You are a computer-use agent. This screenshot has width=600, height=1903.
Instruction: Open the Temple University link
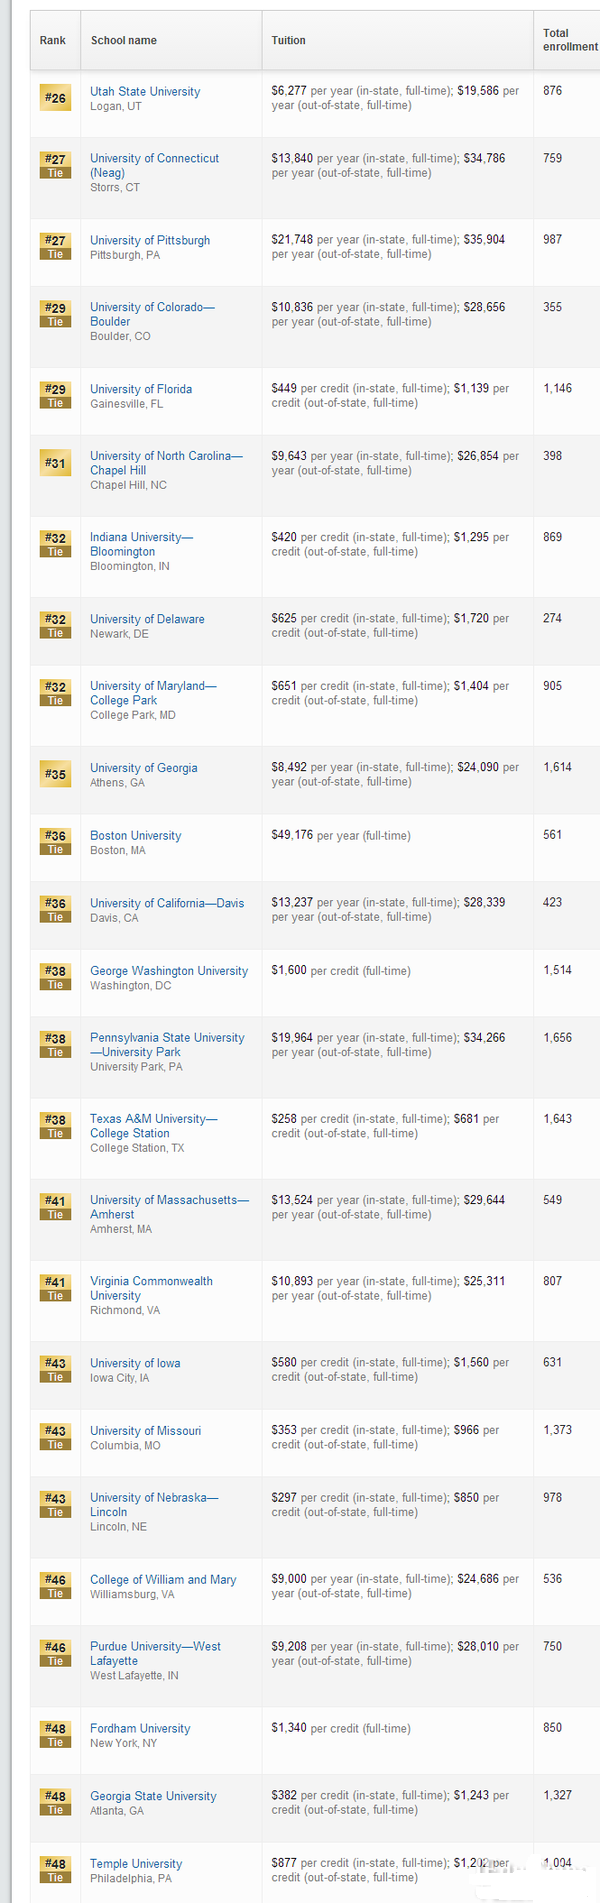[x=136, y=1864]
